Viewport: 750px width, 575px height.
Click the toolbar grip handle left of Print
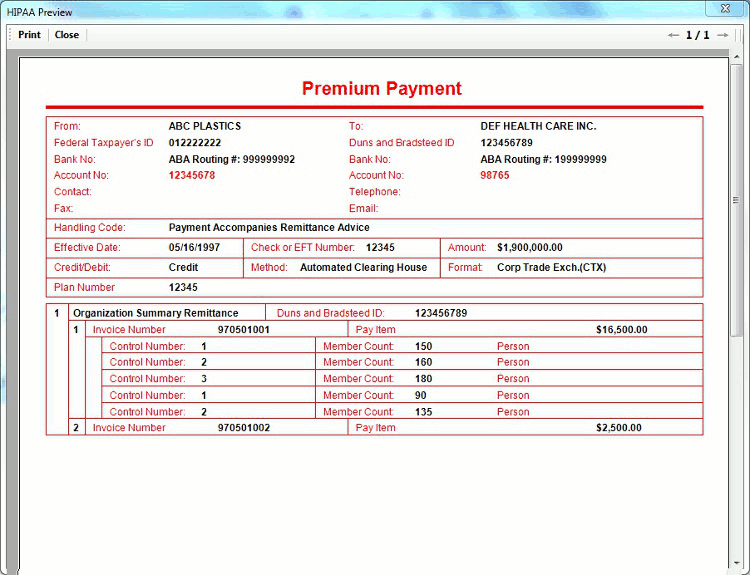click(x=10, y=35)
